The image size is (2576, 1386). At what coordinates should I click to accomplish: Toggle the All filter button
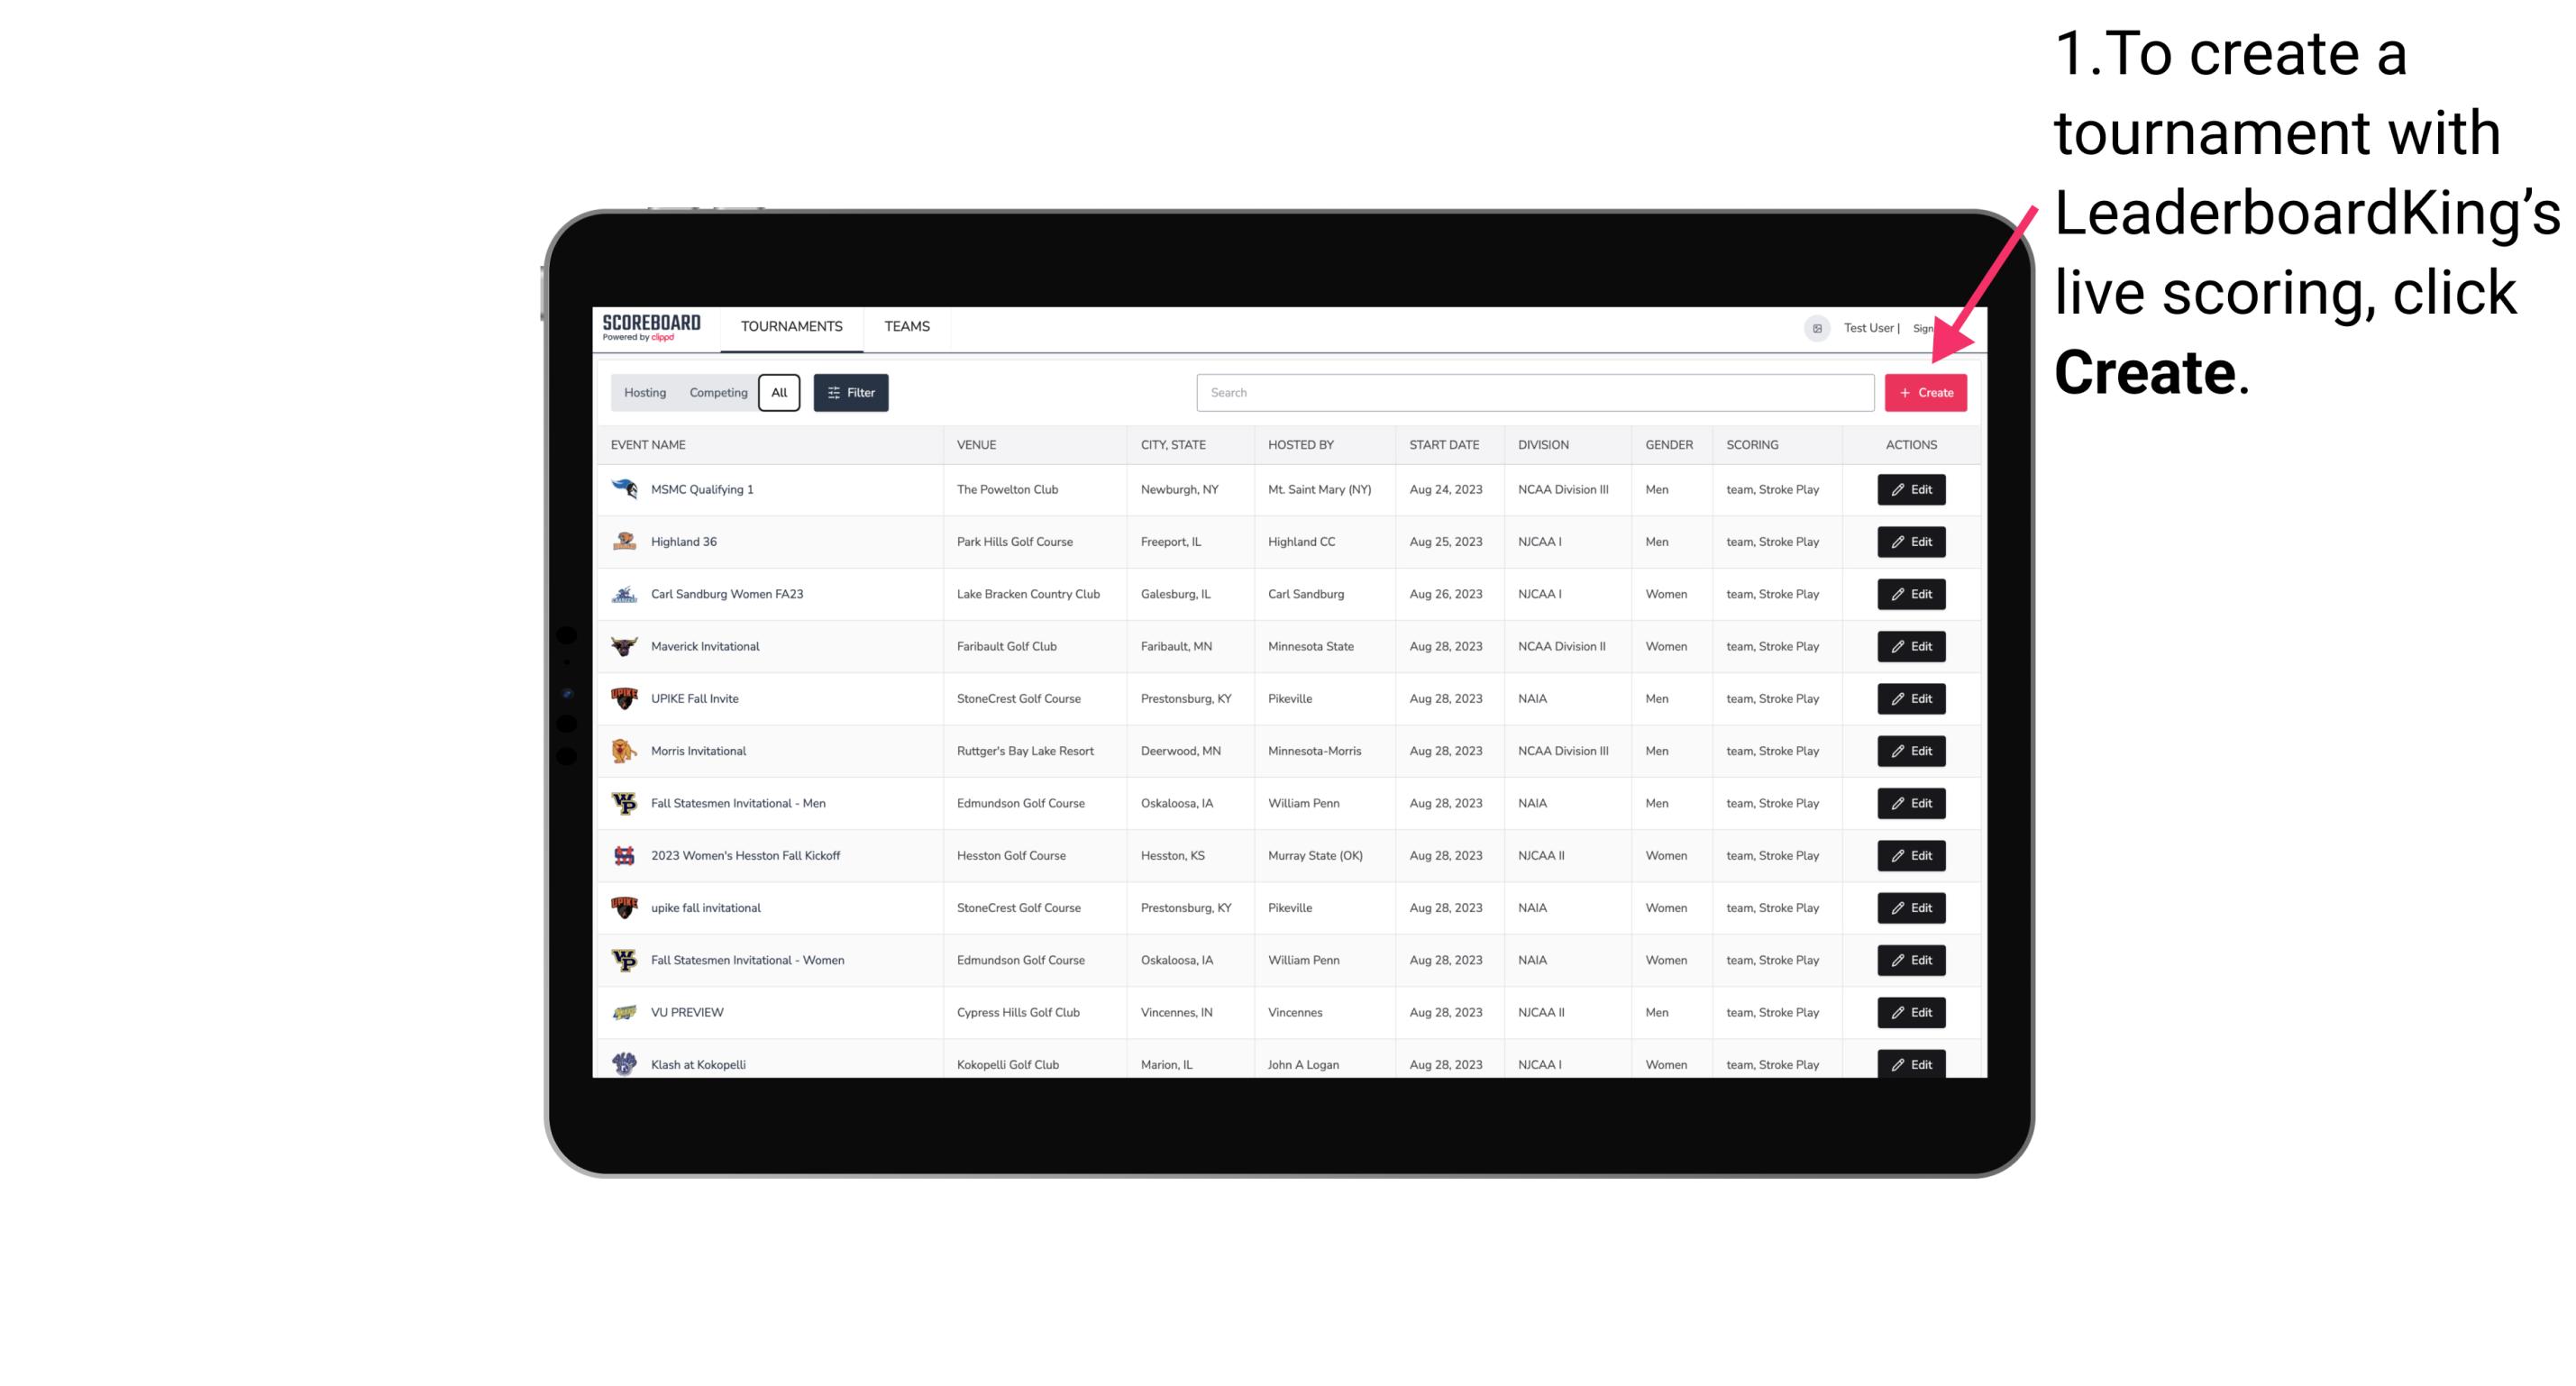tap(781, 393)
